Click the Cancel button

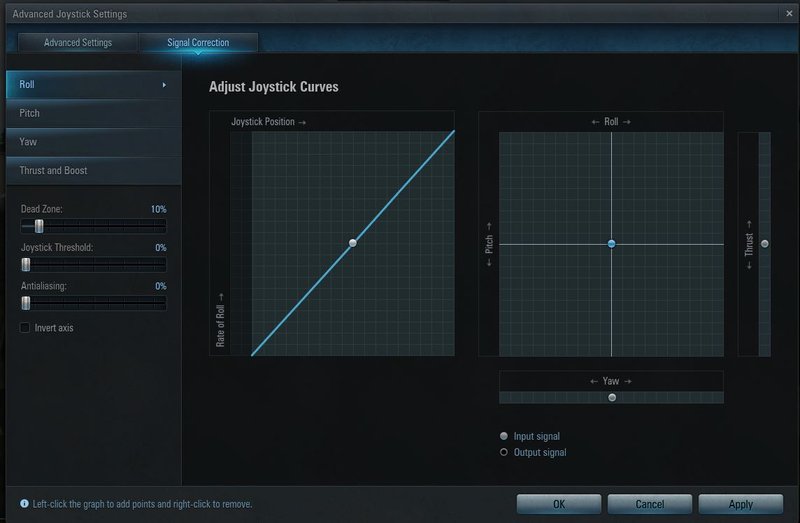point(649,504)
